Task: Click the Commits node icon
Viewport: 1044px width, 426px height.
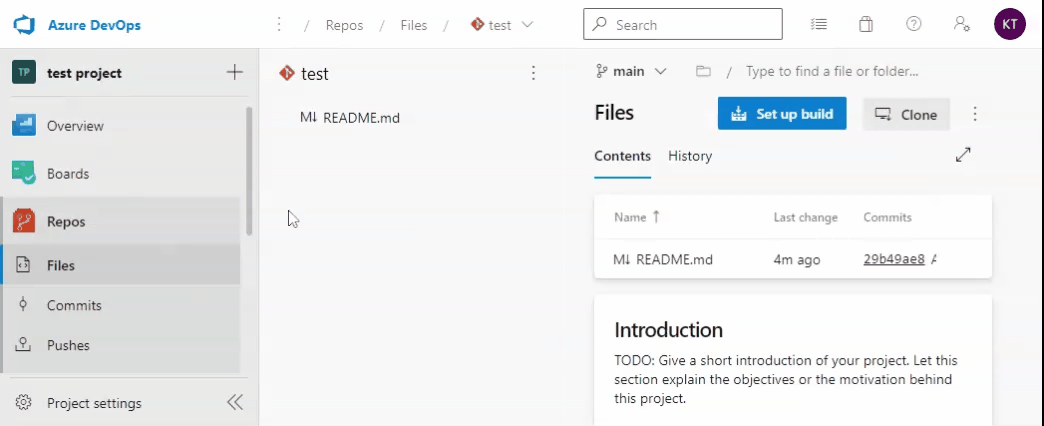Action: tap(23, 304)
